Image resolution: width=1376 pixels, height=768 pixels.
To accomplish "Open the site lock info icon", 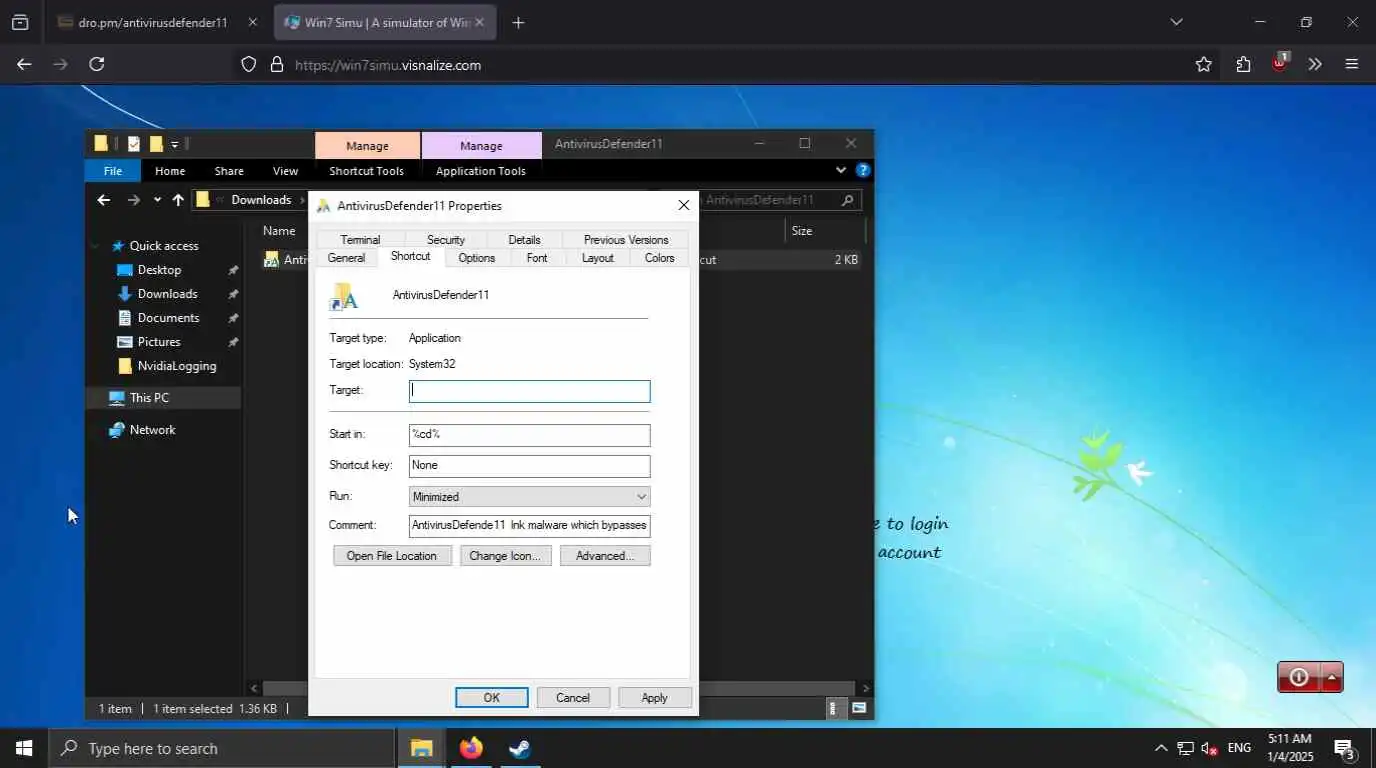I will [x=277, y=64].
